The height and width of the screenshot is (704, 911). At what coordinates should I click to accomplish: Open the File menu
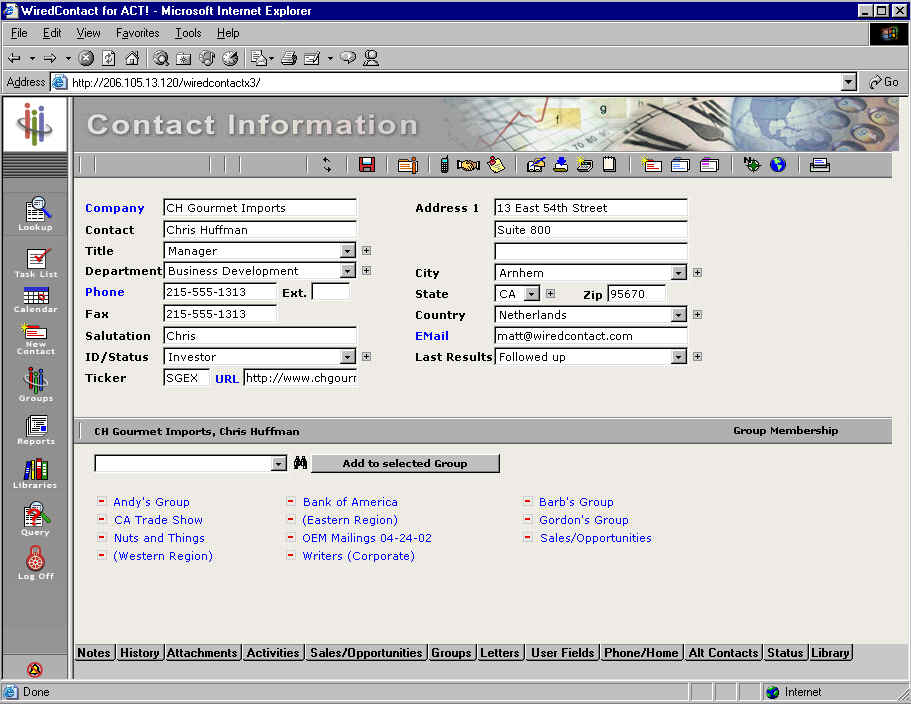(x=19, y=33)
